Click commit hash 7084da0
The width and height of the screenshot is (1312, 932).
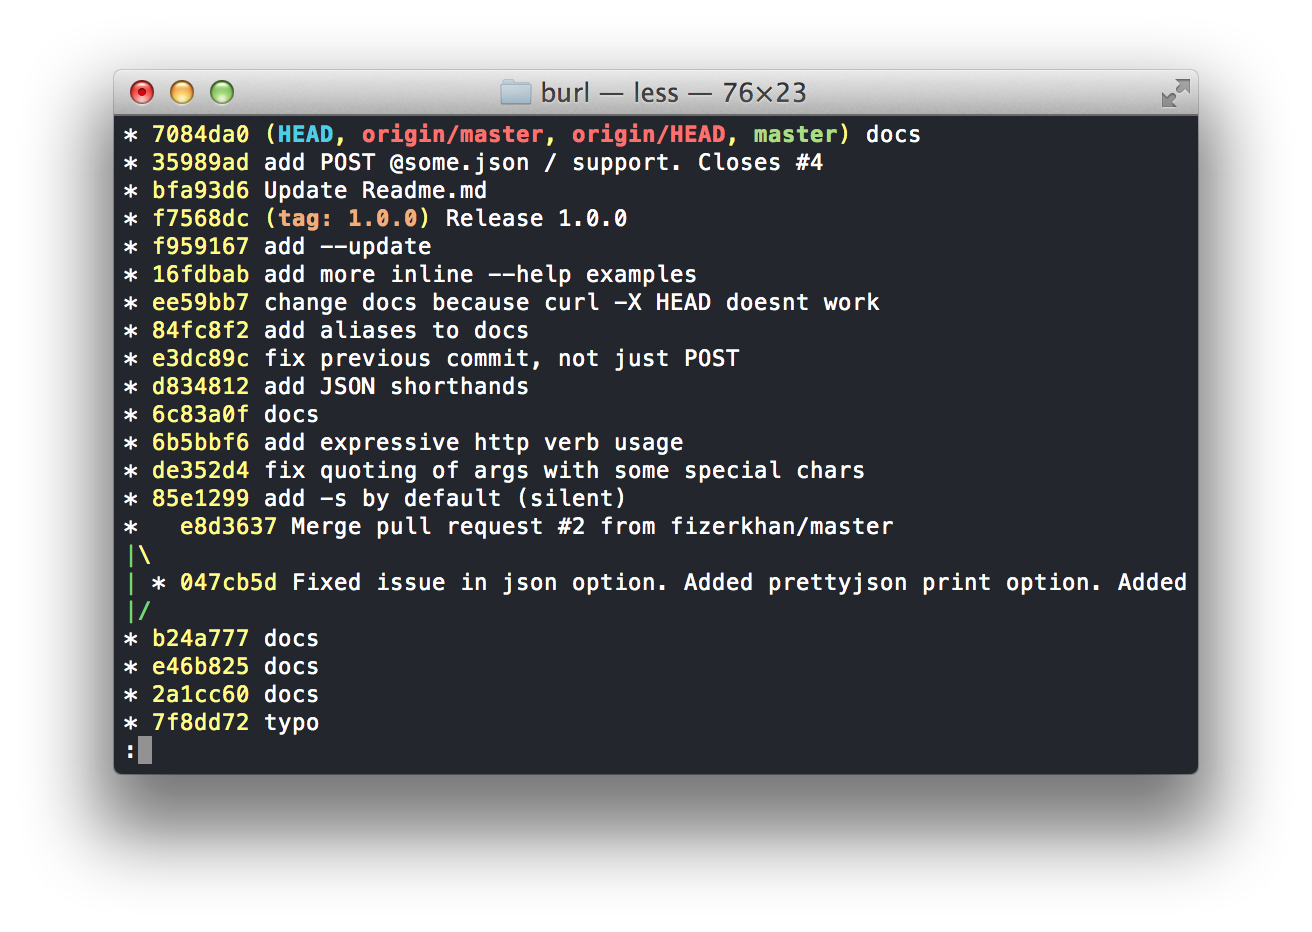[x=200, y=134]
